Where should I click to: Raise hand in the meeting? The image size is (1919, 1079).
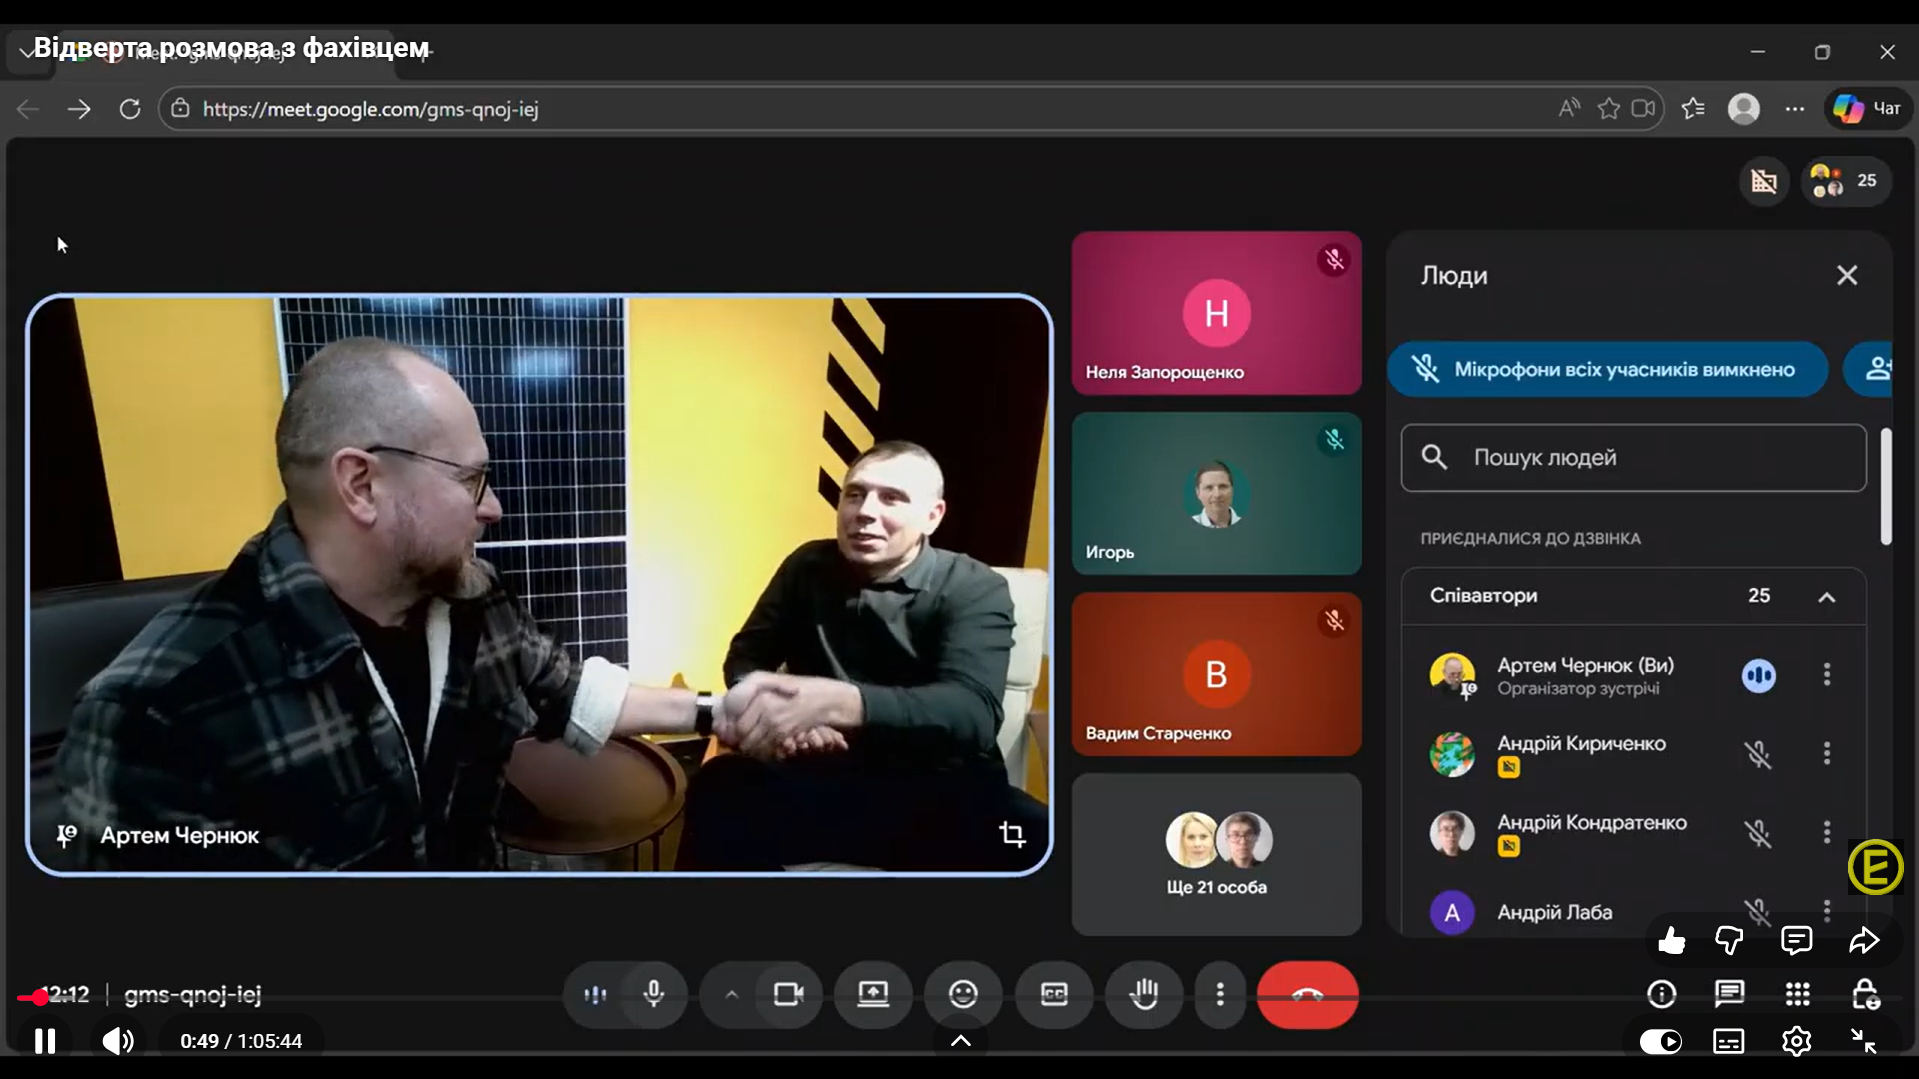(x=1144, y=994)
